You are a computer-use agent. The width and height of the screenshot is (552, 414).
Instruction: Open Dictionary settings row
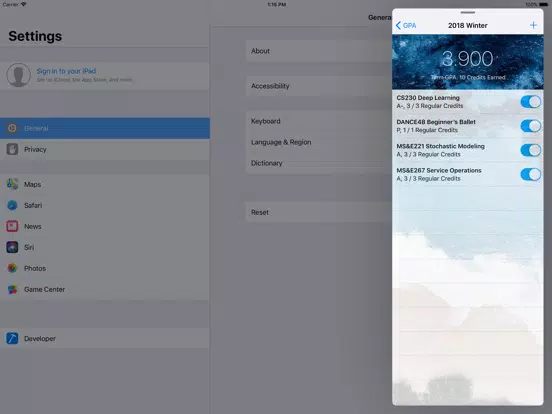tap(319, 163)
